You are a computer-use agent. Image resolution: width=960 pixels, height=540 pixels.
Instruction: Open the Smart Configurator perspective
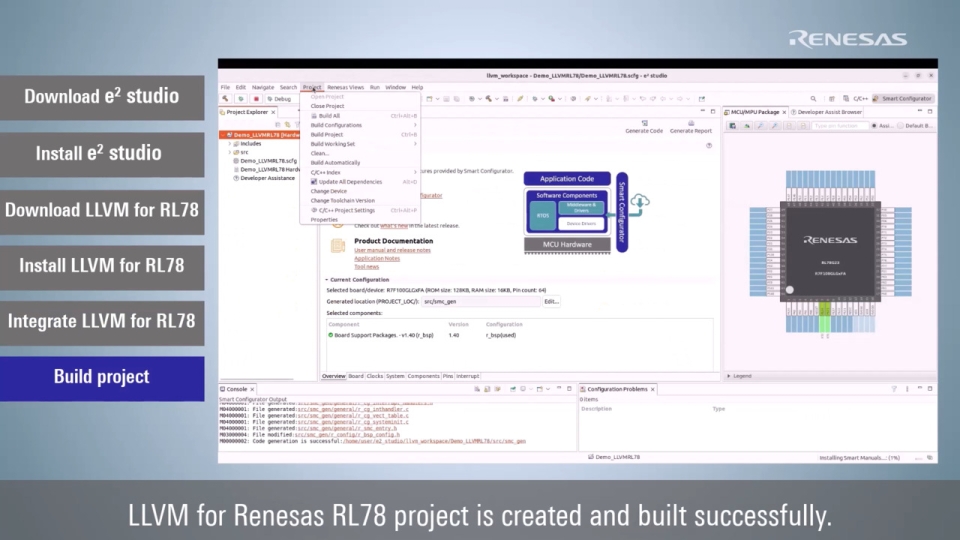[904, 99]
